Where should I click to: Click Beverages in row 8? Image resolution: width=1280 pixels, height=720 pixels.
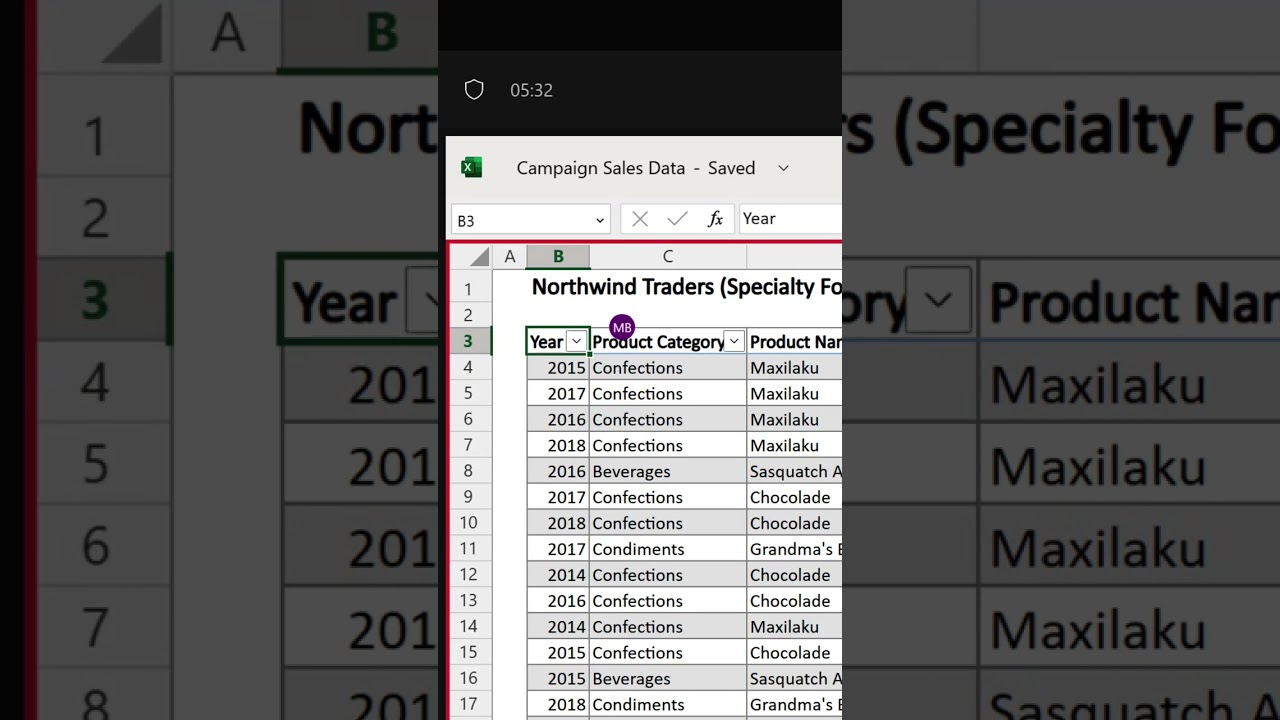668,471
